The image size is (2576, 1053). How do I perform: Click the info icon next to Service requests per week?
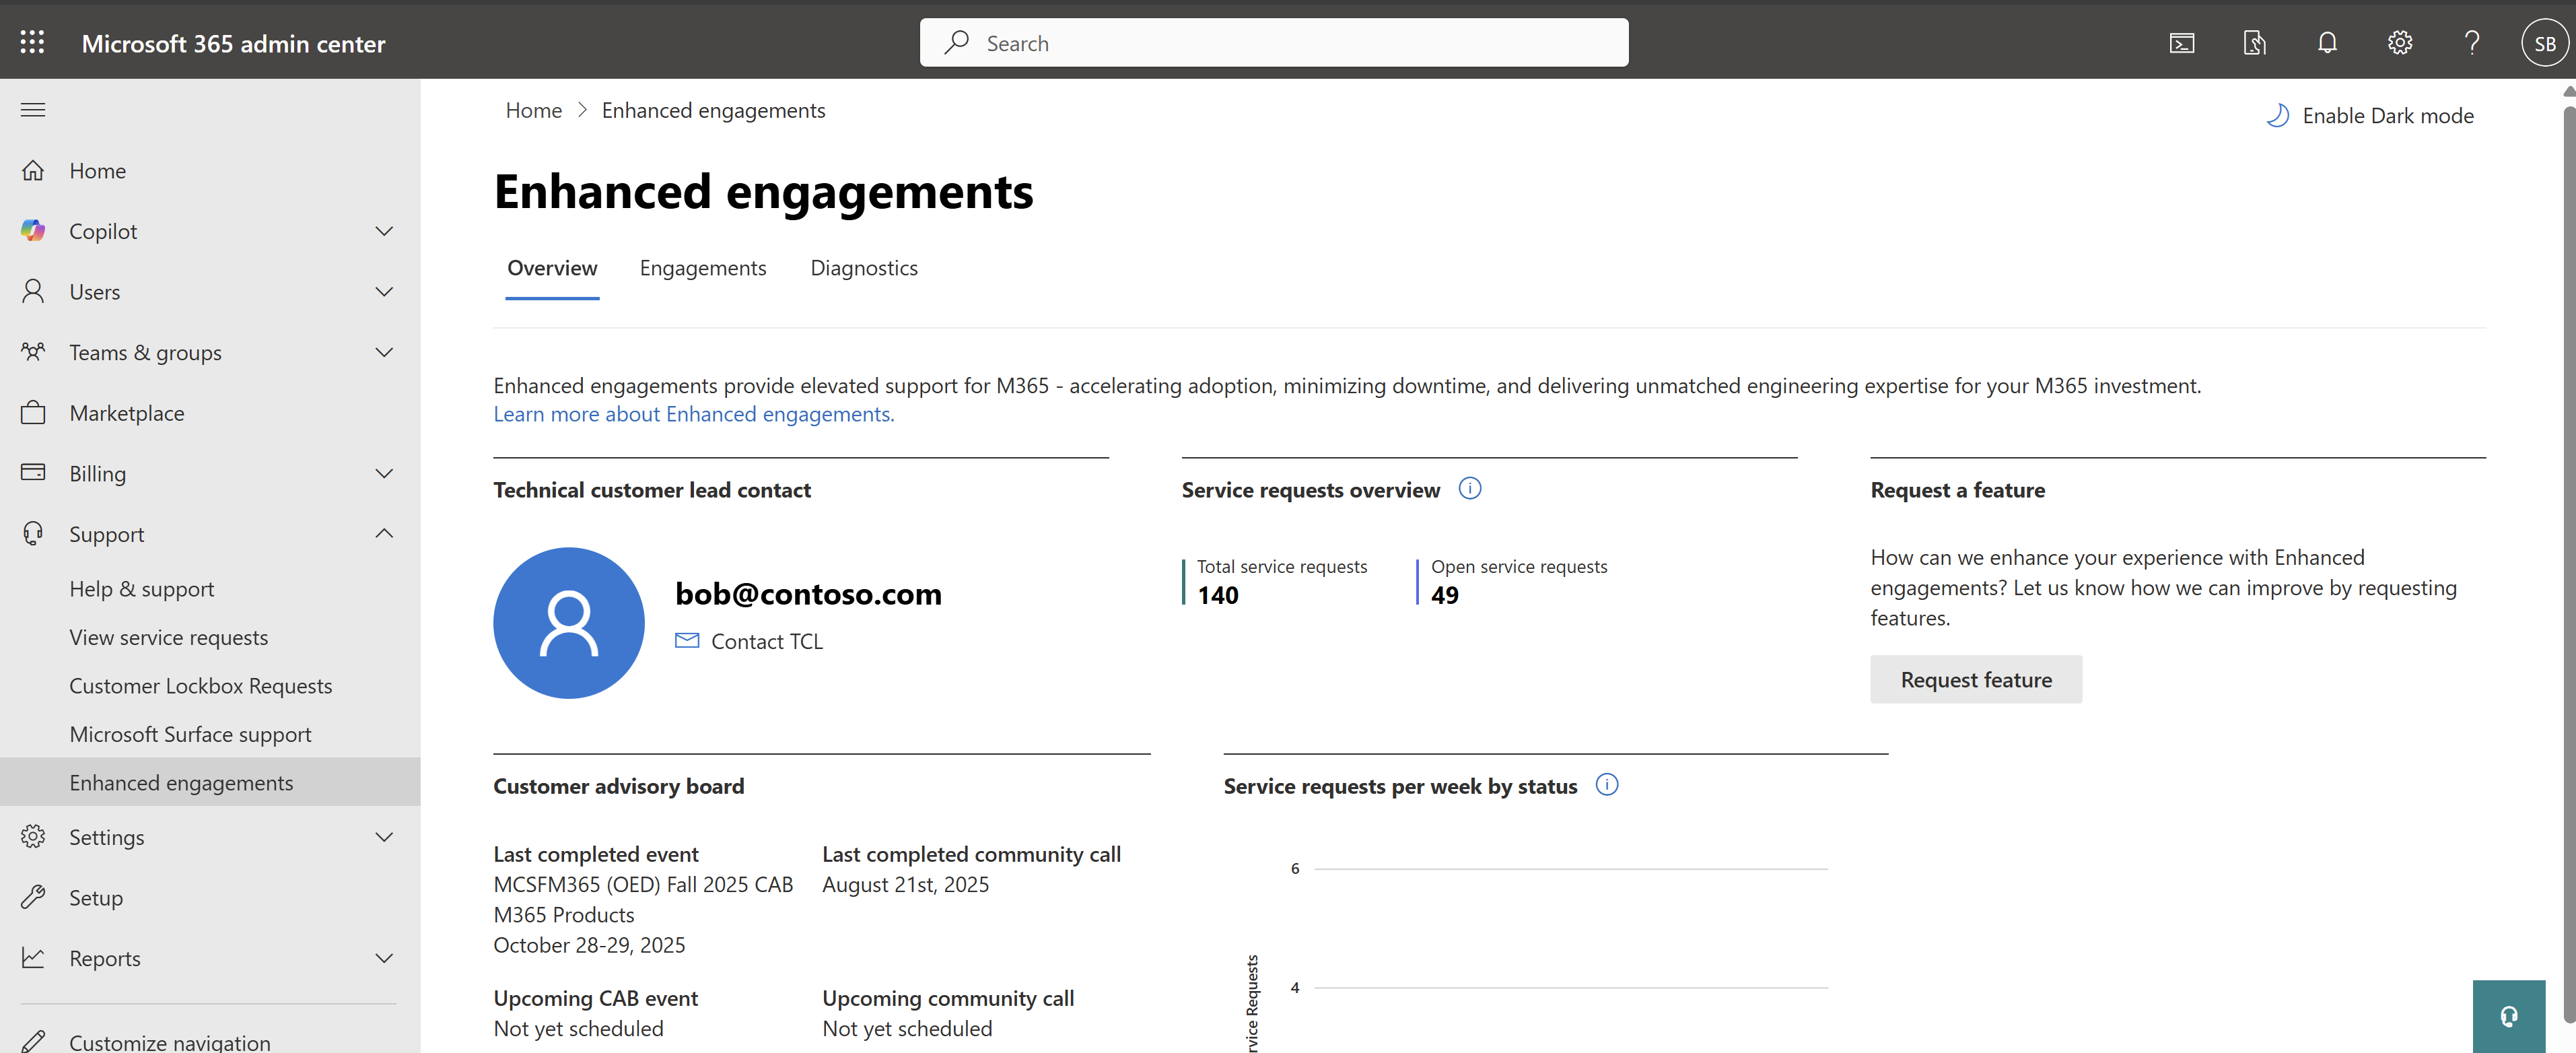point(1606,785)
